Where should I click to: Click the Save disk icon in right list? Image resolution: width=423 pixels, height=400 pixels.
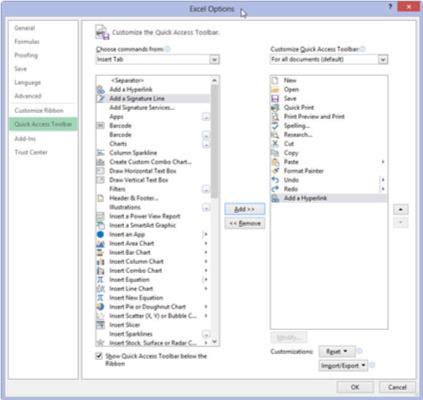click(275, 98)
